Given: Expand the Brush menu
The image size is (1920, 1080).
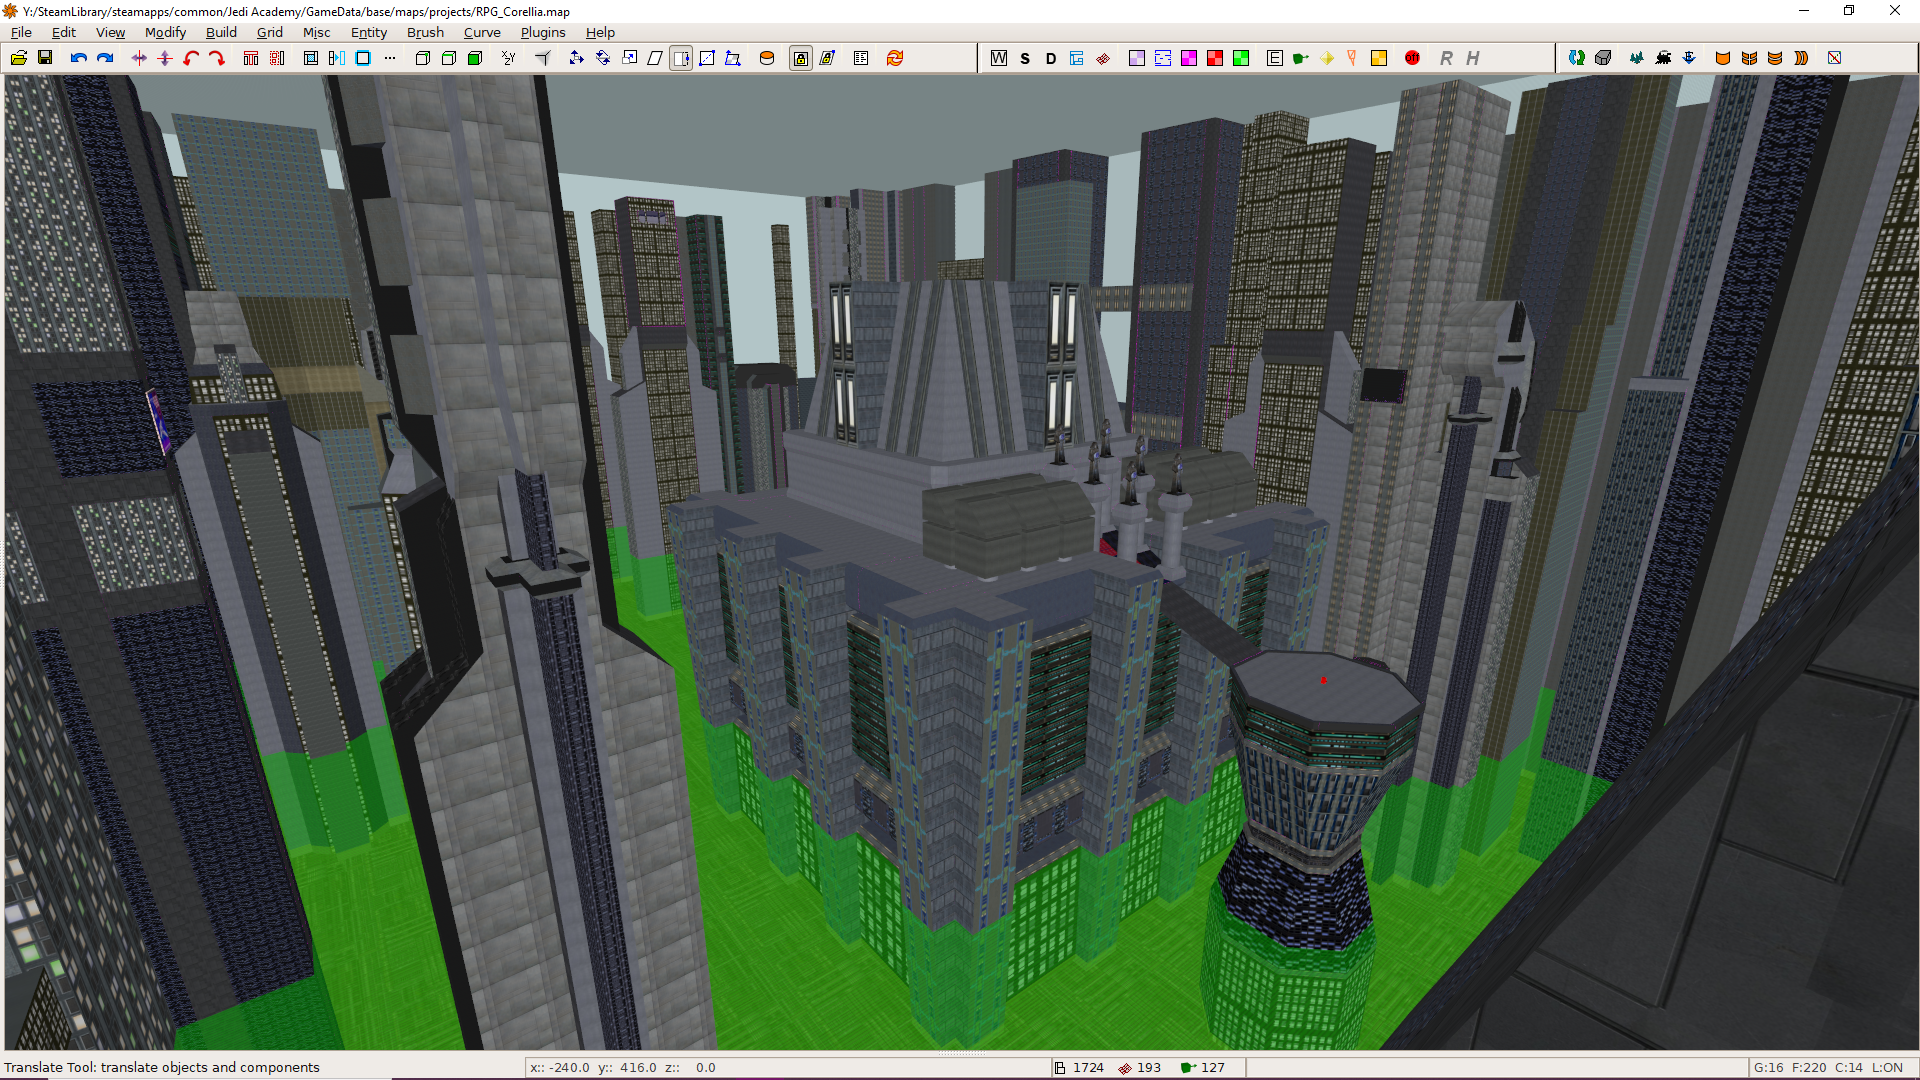Looking at the screenshot, I should click(425, 32).
